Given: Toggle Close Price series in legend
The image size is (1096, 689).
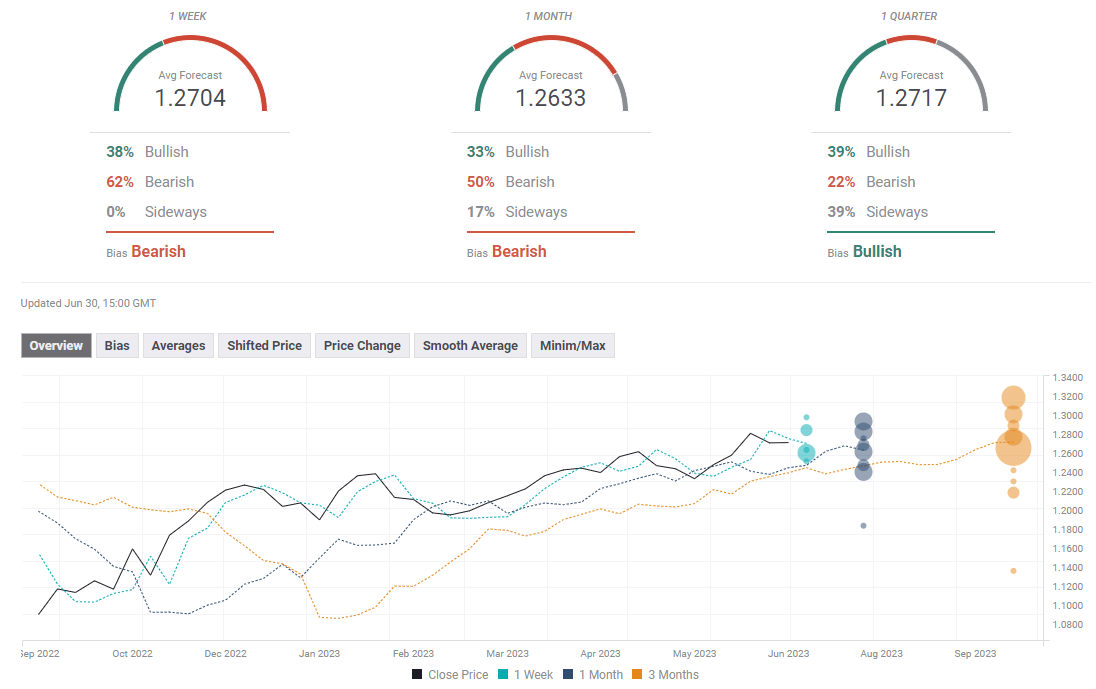Looking at the screenshot, I should point(450,675).
